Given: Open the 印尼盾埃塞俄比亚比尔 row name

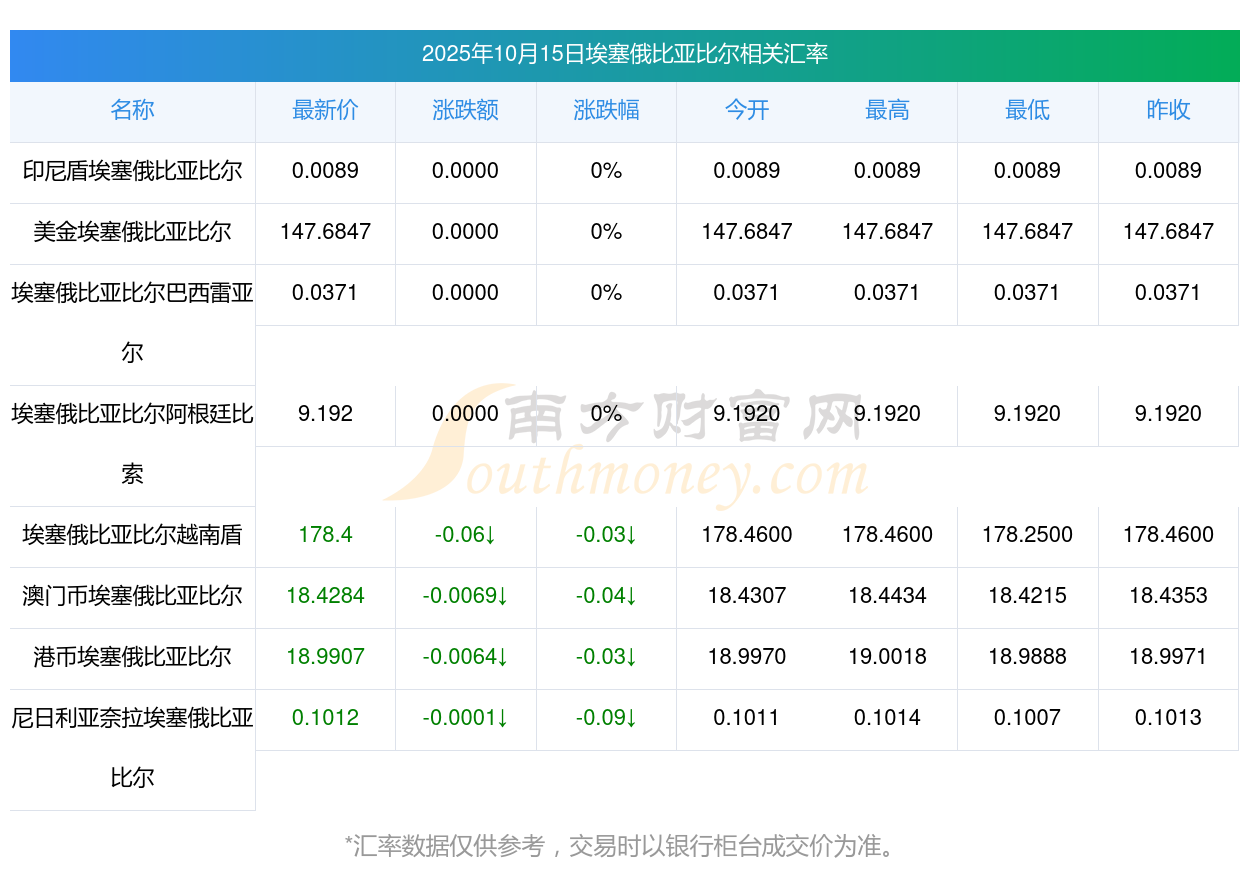Looking at the screenshot, I should [x=132, y=171].
